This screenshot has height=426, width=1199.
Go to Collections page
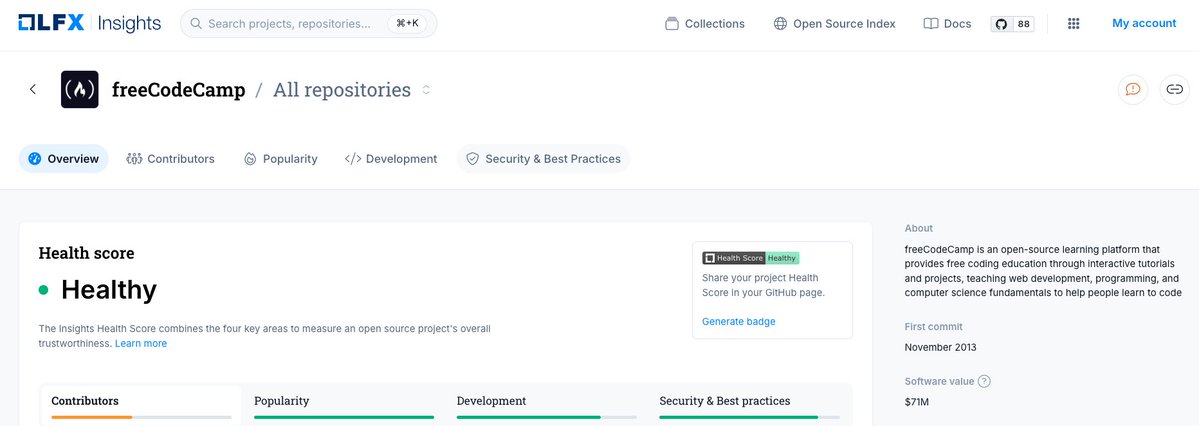705,24
